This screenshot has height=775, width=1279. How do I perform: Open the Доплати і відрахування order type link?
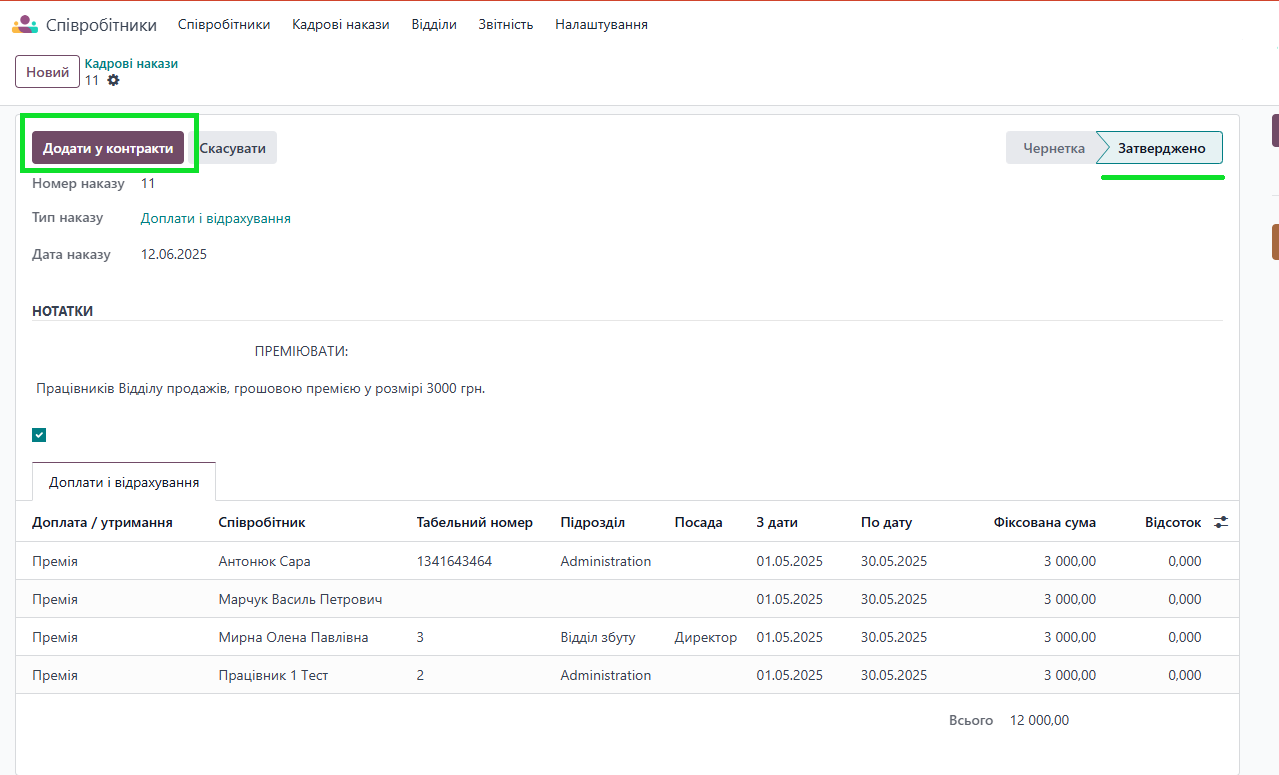point(216,218)
